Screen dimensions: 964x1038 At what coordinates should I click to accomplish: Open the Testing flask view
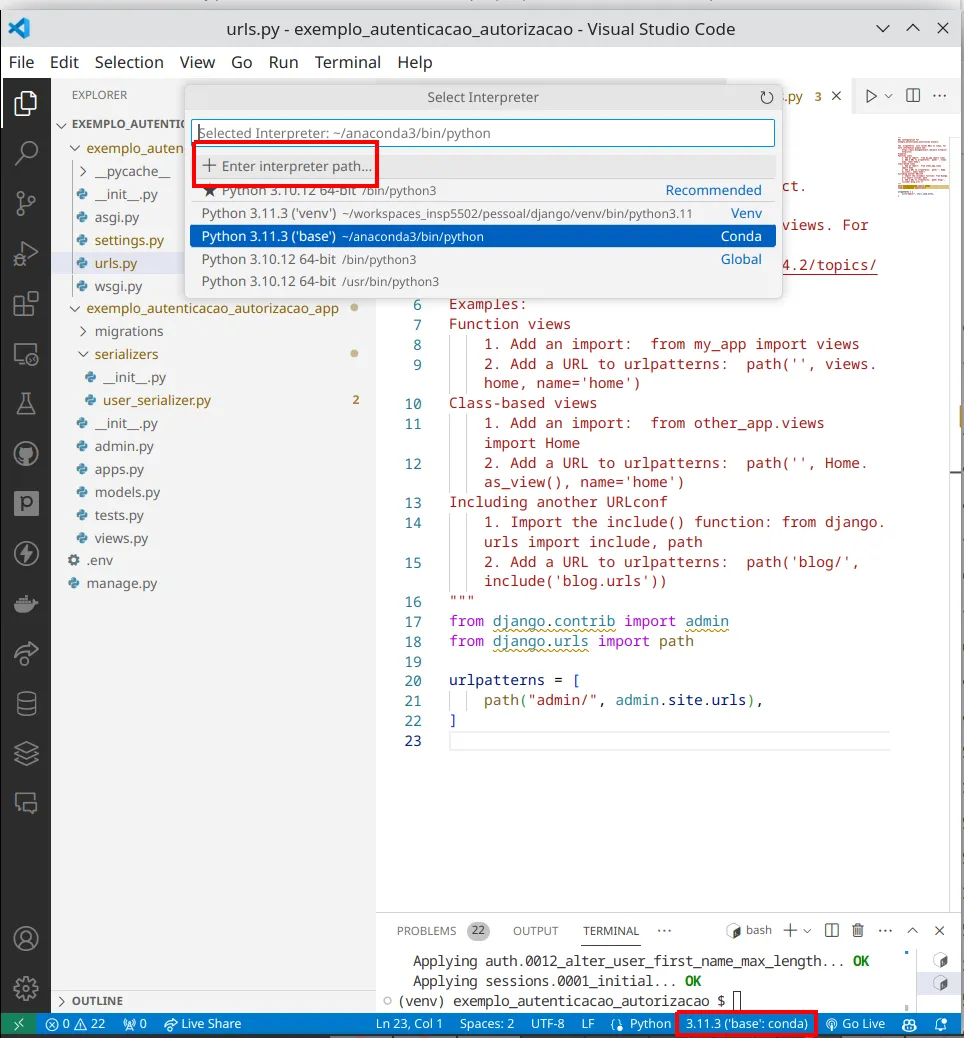coord(26,404)
